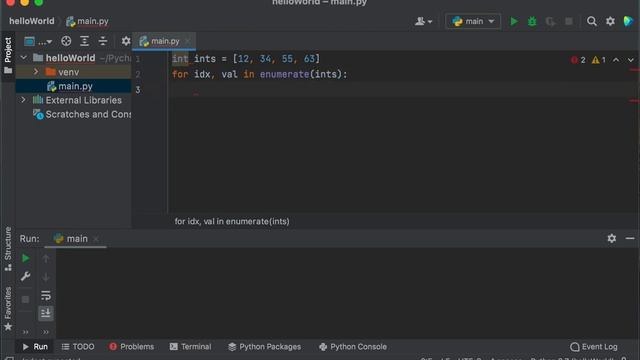Select Scratches and Consoles item

click(82, 114)
